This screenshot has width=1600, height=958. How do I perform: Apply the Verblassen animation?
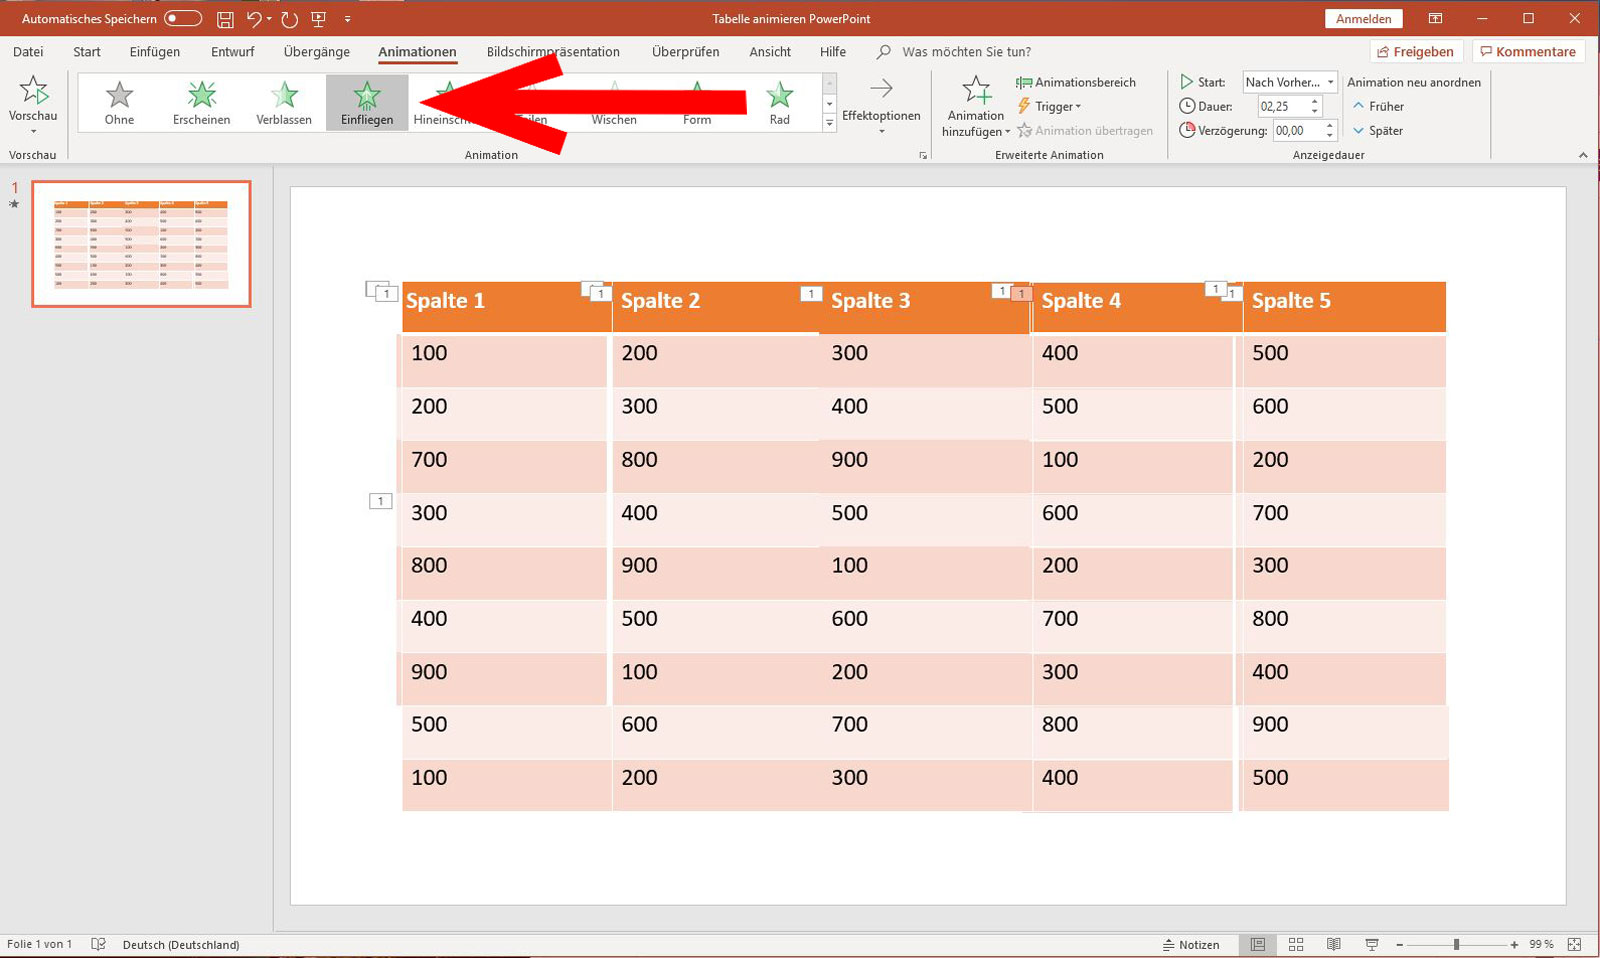coord(283,100)
